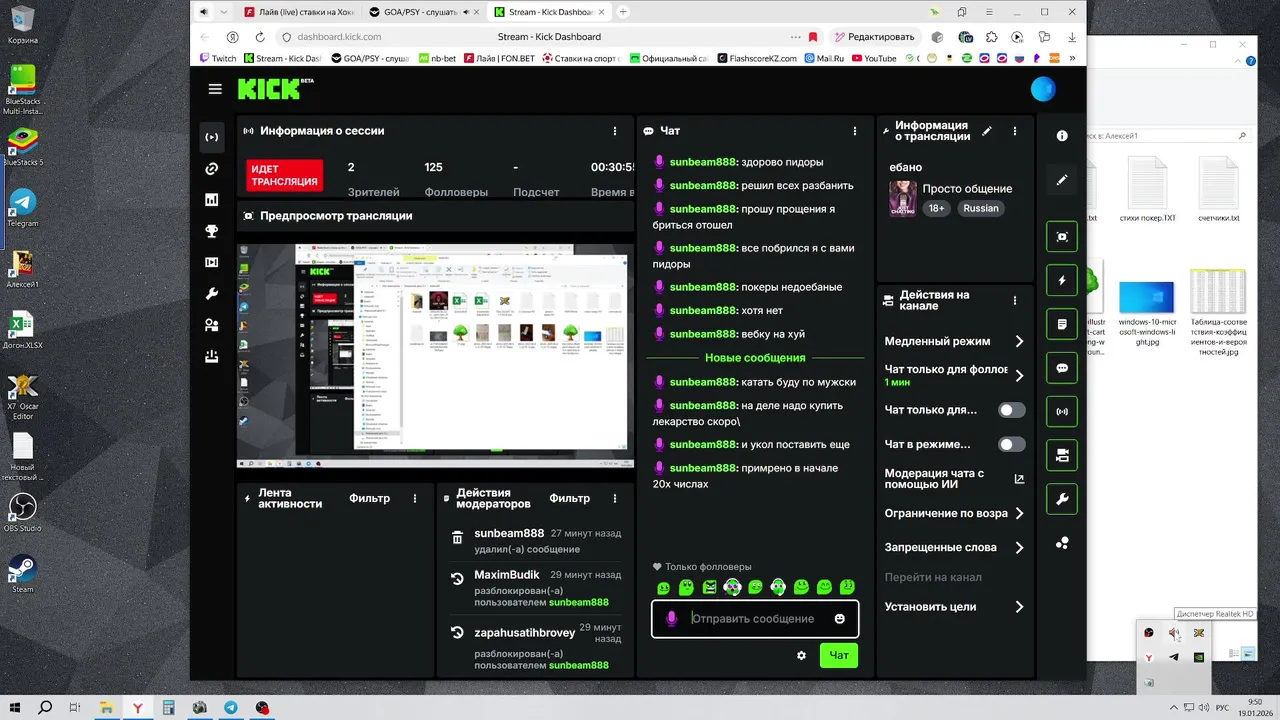The width and height of the screenshot is (1280, 720).
Task: Click the info icon in right sidebar
Action: click(1062, 136)
